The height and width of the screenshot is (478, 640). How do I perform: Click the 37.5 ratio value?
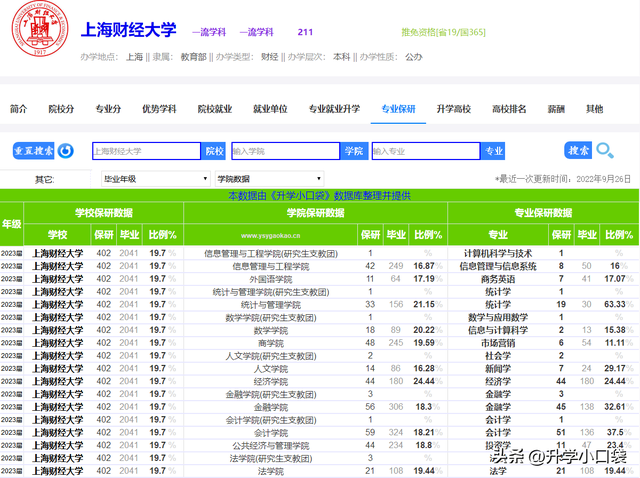(616, 432)
